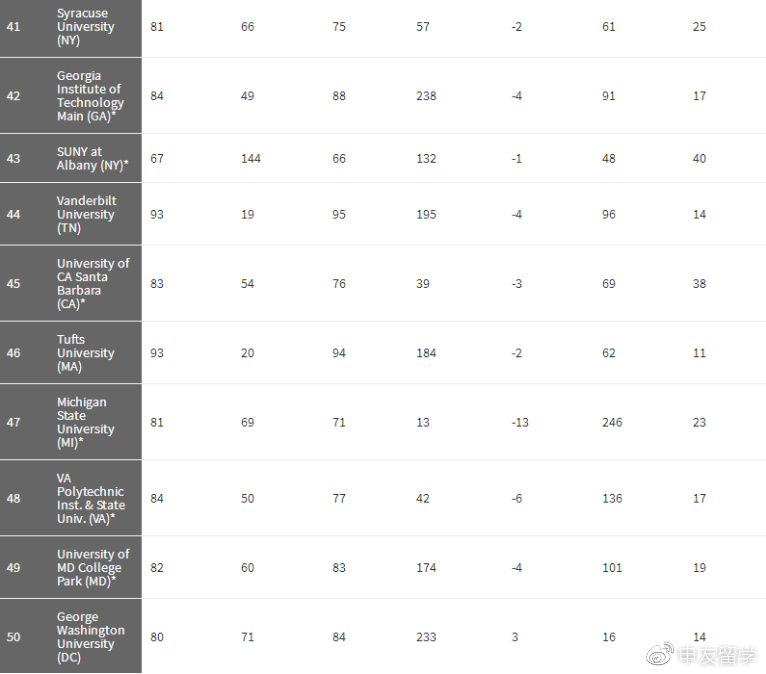The width and height of the screenshot is (766, 674).
Task: Open George Washington University (DC) entry
Action: 90,637
